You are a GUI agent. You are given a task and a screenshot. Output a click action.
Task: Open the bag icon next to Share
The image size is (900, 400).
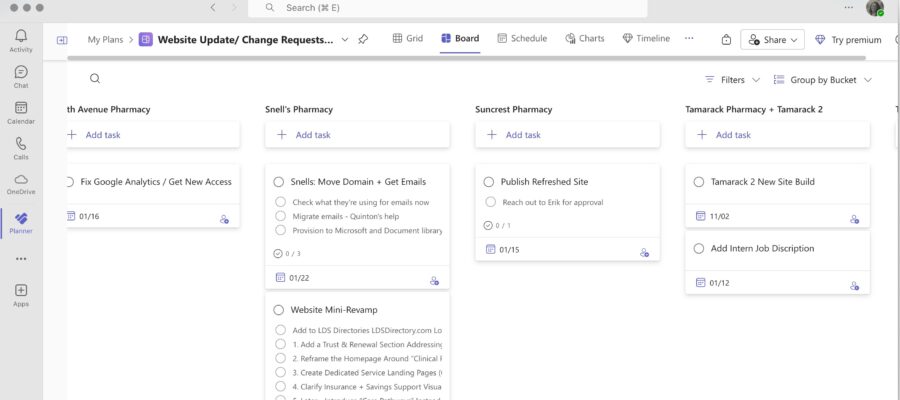click(x=726, y=40)
